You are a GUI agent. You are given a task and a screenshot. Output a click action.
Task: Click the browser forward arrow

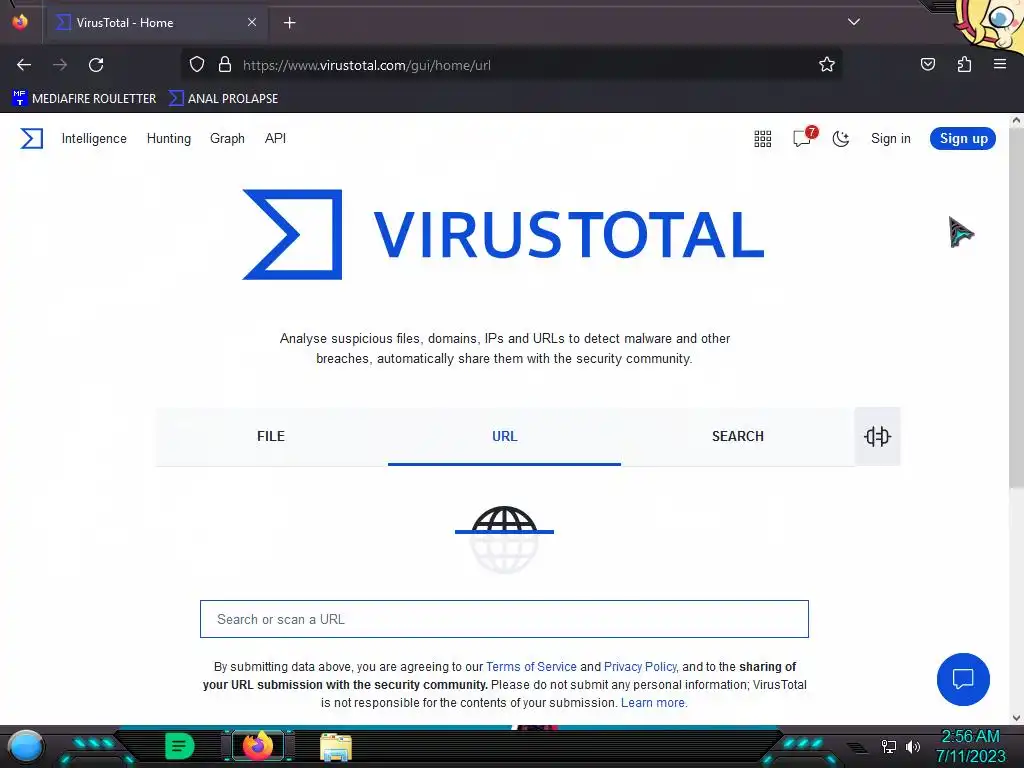pyautogui.click(x=60, y=65)
